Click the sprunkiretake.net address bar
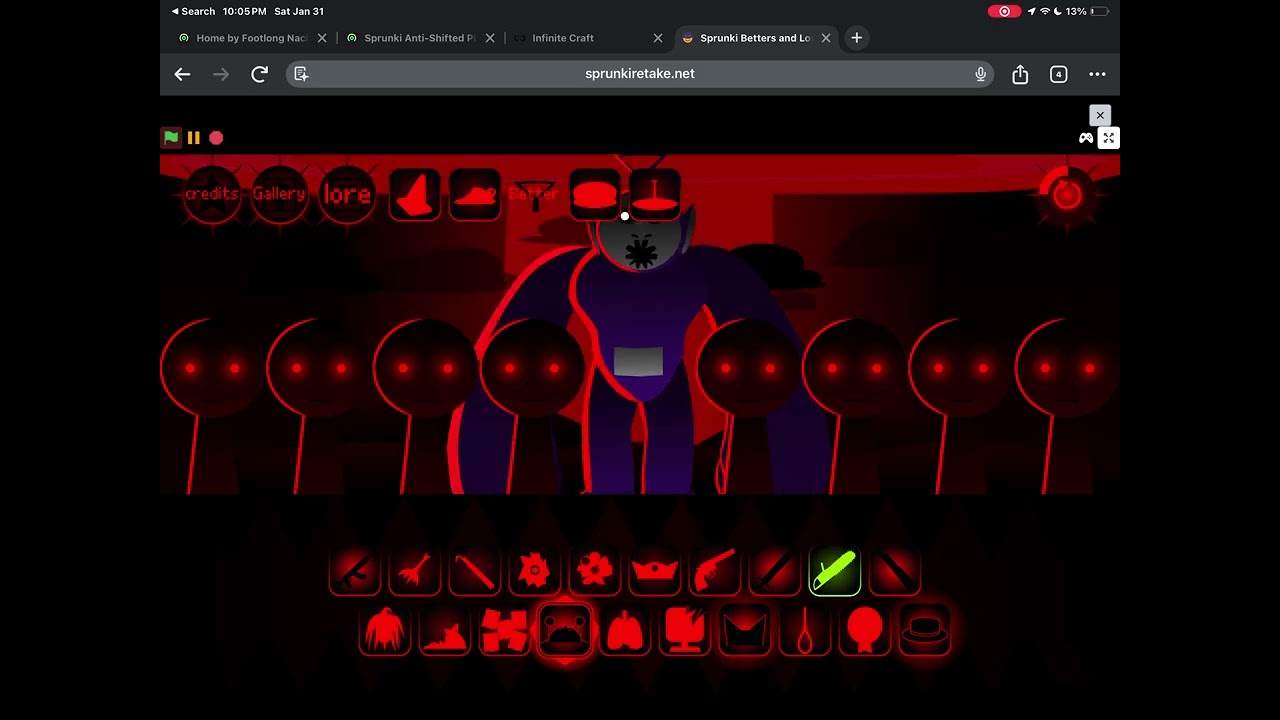This screenshot has height=720, width=1280. coord(640,74)
